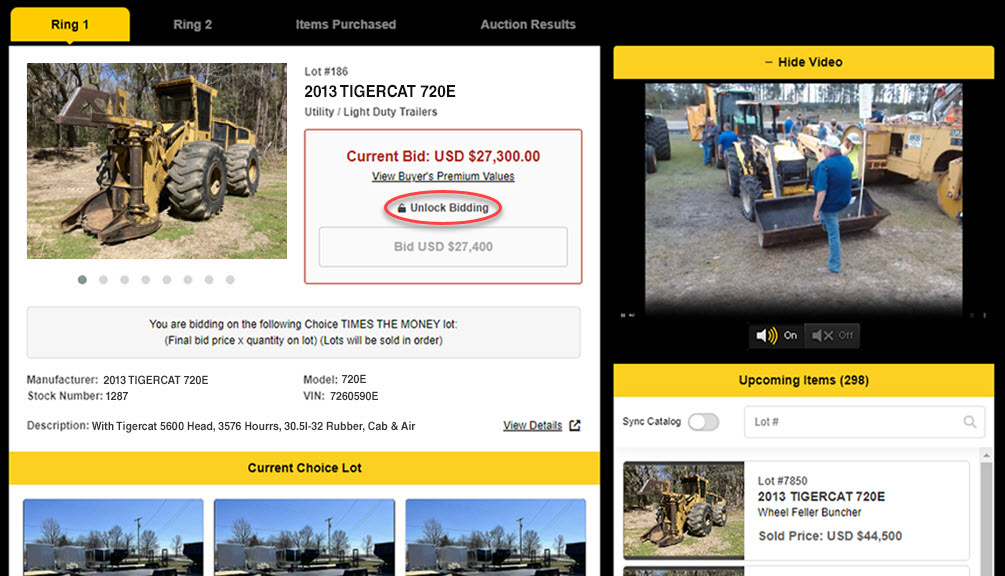View the Auction Results tab
This screenshot has width=1005, height=576.
(x=527, y=24)
